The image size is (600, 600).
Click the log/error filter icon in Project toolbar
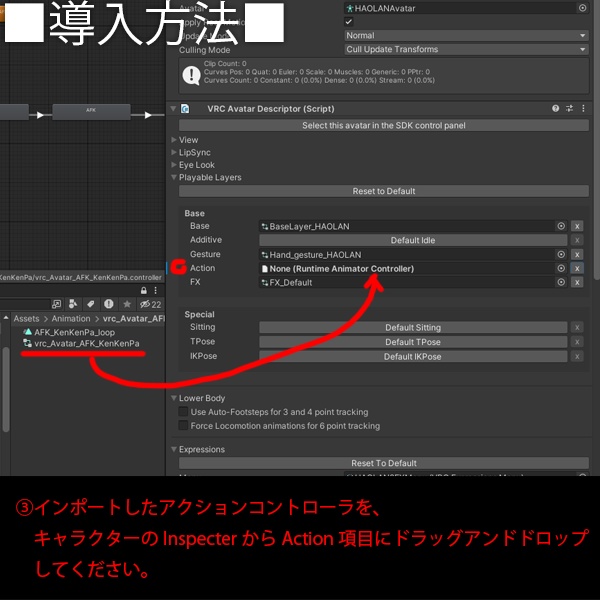[109, 304]
